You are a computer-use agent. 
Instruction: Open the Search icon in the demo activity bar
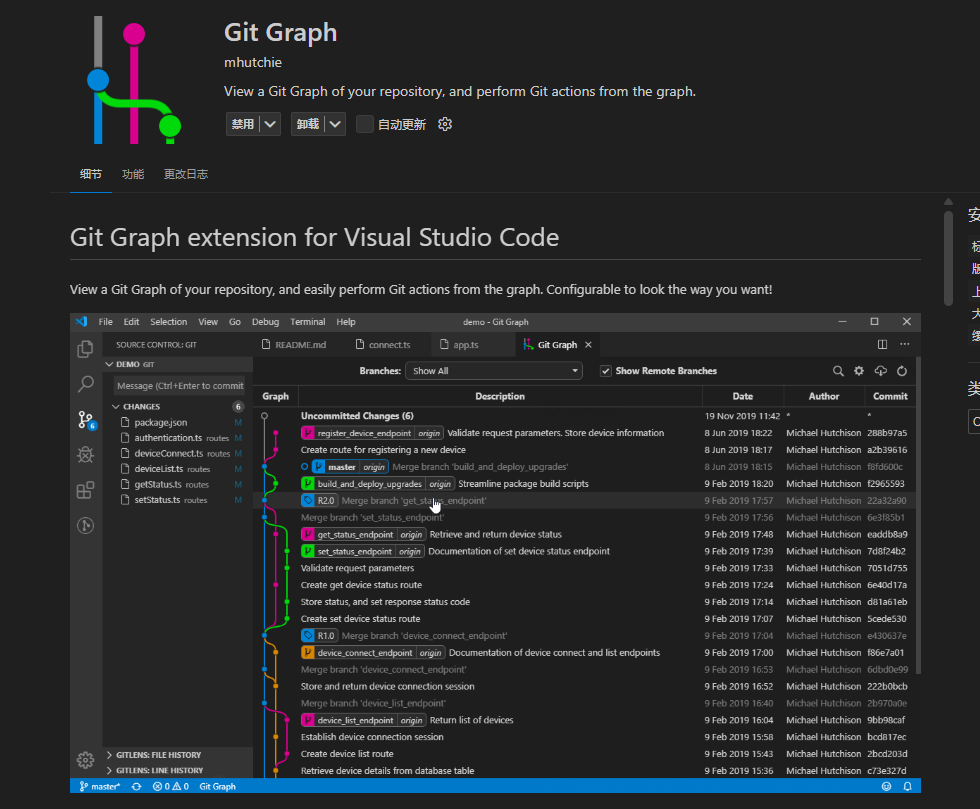point(86,384)
